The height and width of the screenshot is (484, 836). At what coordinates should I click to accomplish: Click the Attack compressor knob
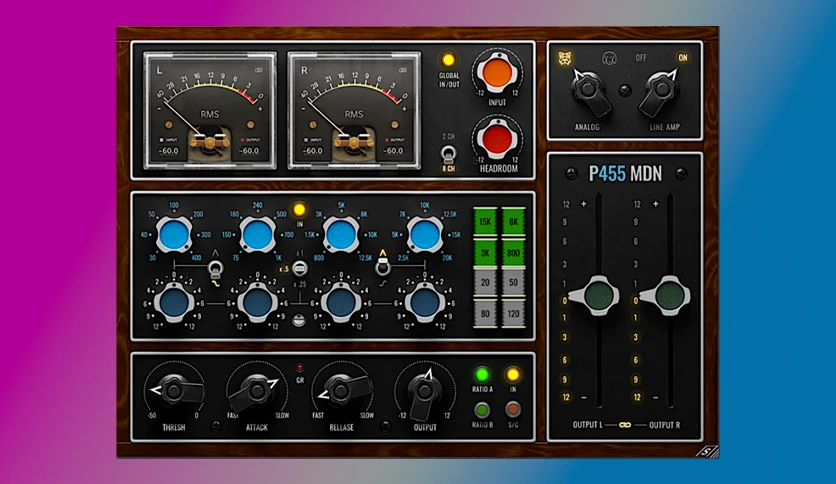[x=254, y=393]
